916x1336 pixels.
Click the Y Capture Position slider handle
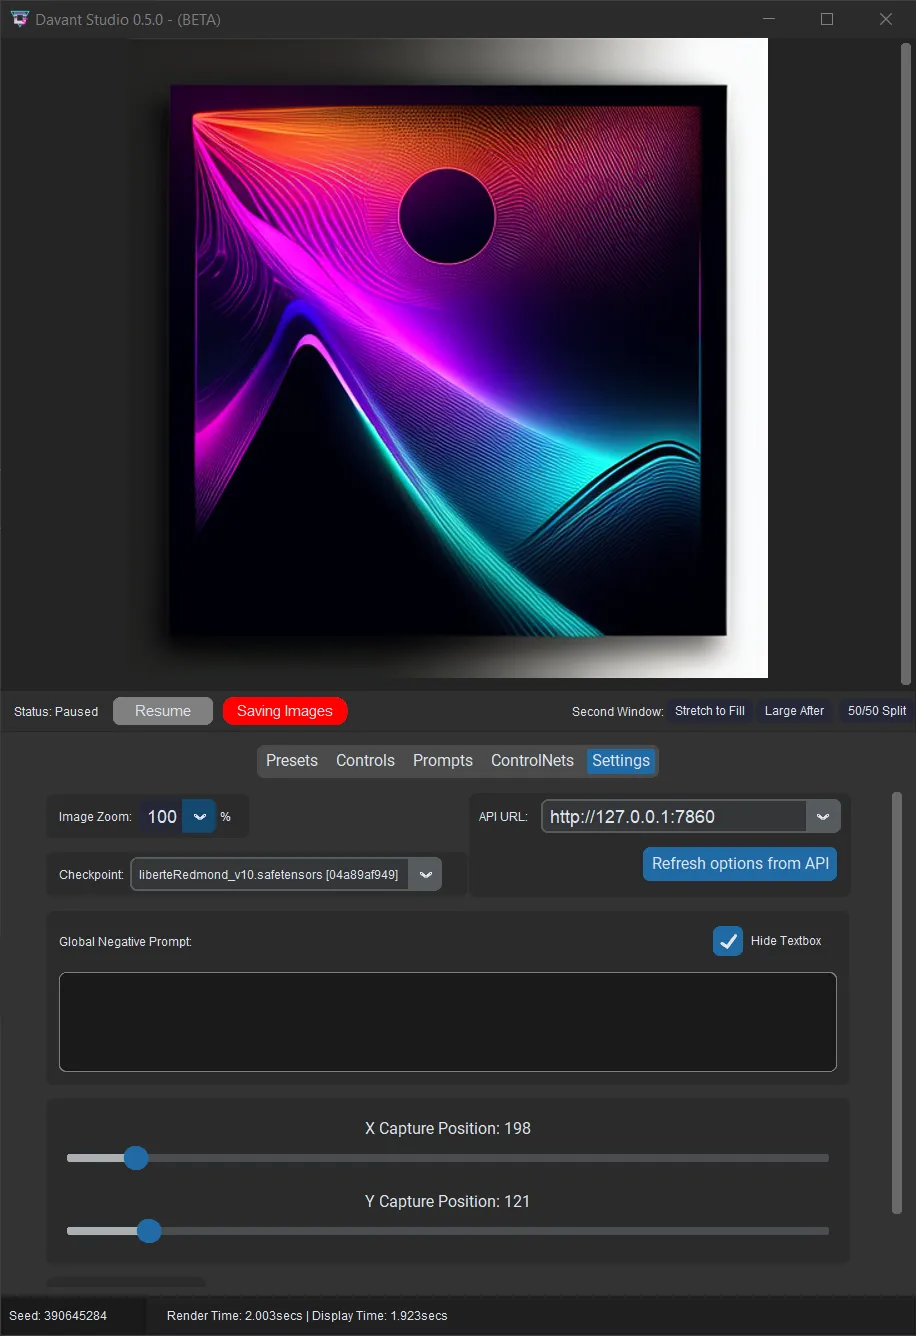point(149,1231)
